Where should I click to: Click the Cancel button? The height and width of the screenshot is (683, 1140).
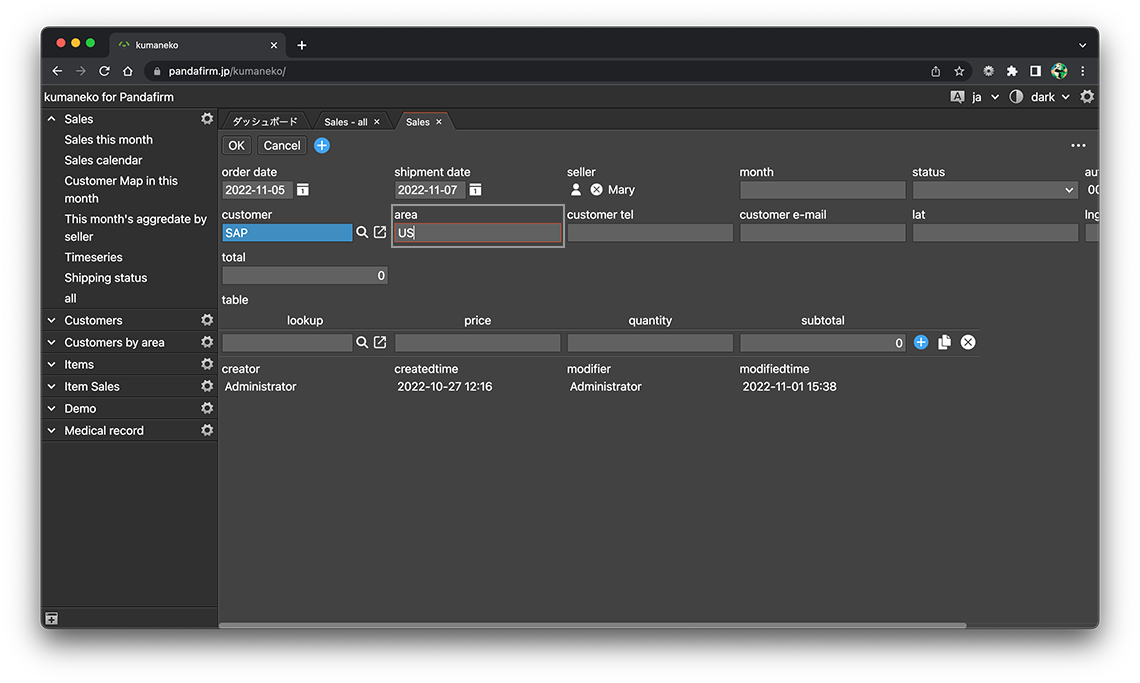coord(282,146)
